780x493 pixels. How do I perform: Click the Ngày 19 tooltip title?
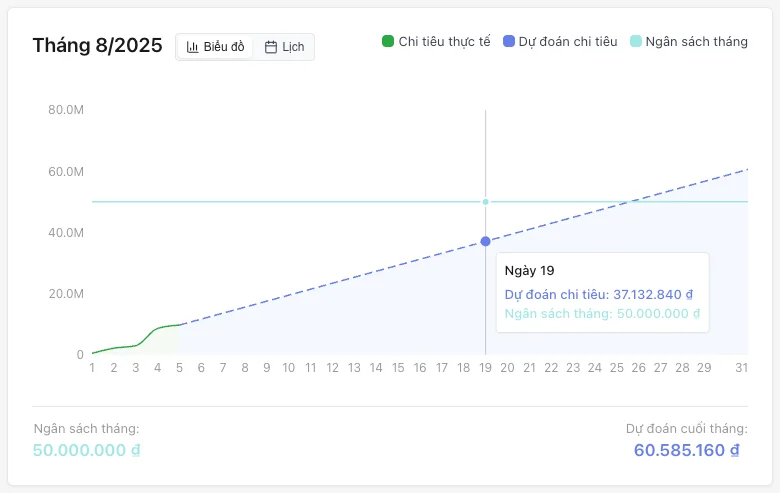point(529,270)
